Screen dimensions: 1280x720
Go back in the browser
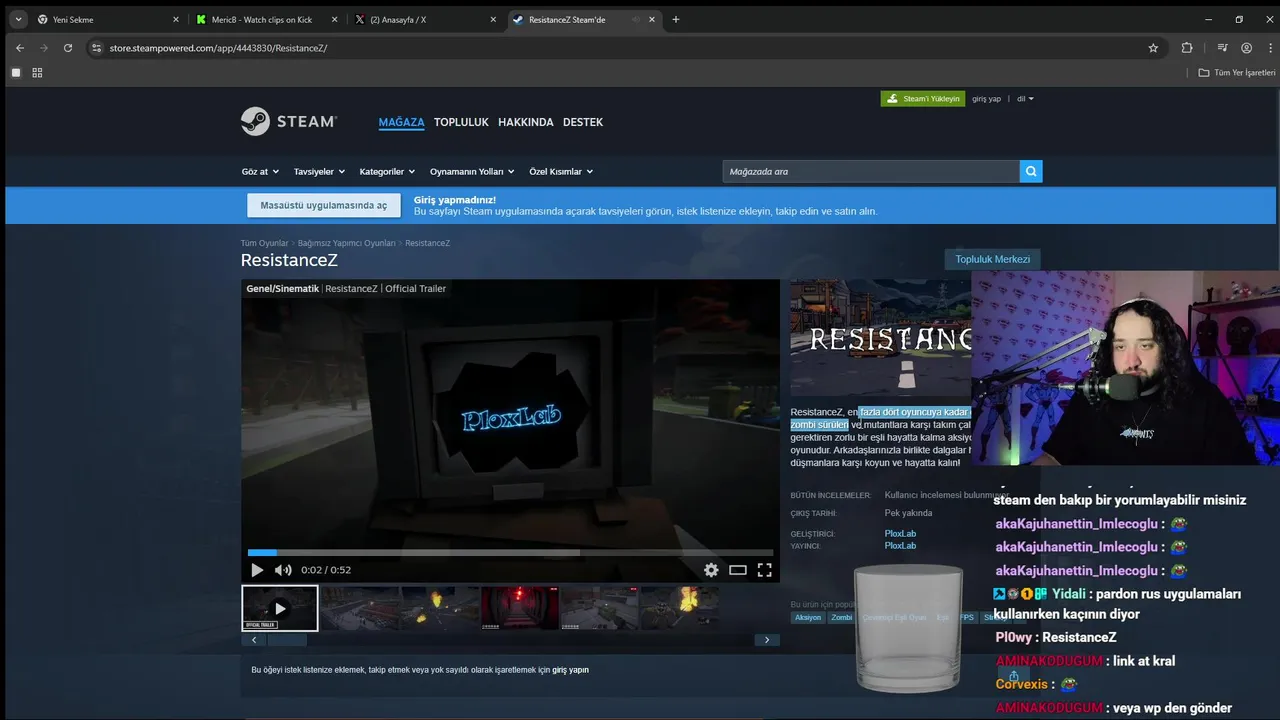tap(19, 48)
